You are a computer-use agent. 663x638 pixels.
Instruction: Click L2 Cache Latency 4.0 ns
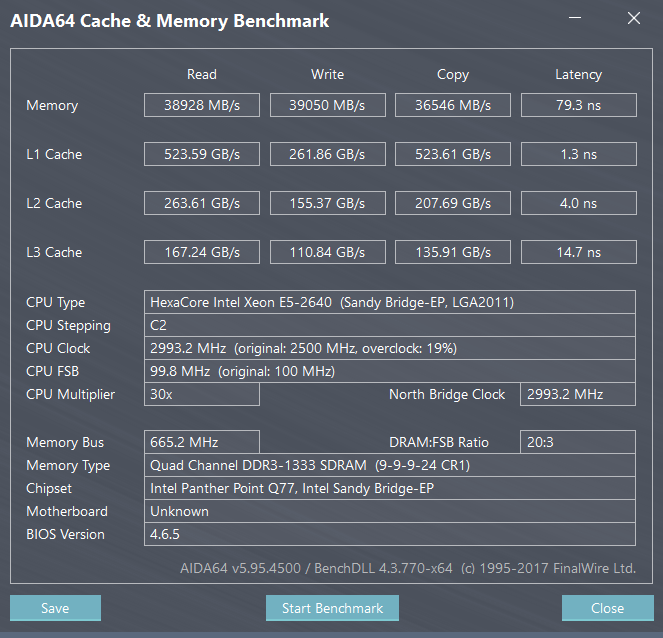pos(579,203)
